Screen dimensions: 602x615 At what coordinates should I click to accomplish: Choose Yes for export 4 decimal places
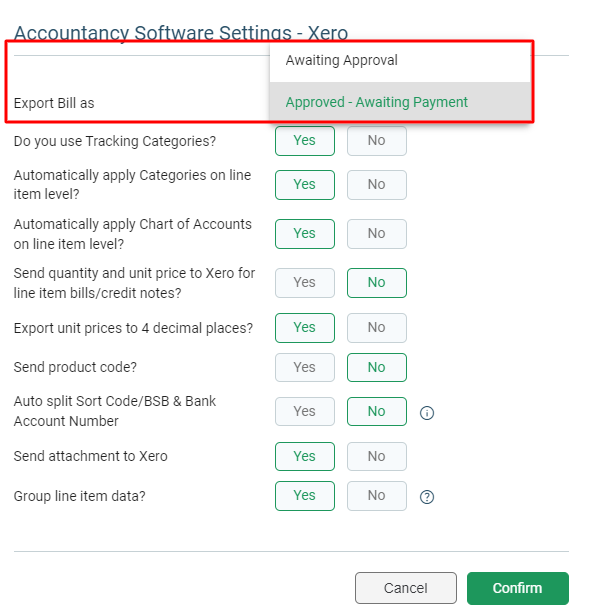tap(305, 328)
